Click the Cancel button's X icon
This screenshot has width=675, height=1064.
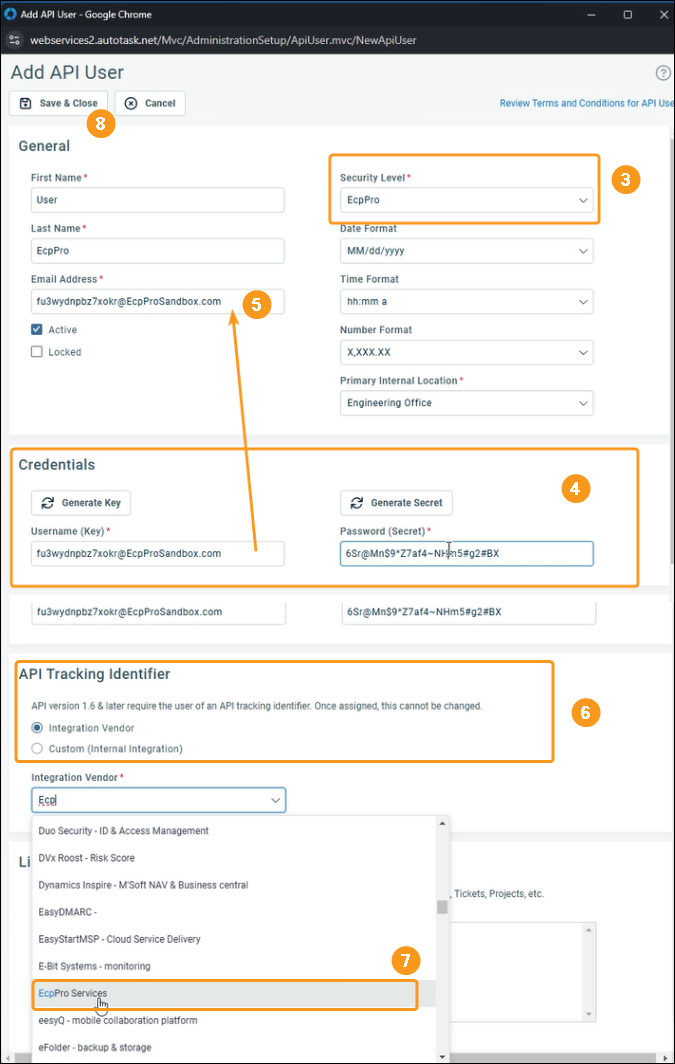point(131,103)
